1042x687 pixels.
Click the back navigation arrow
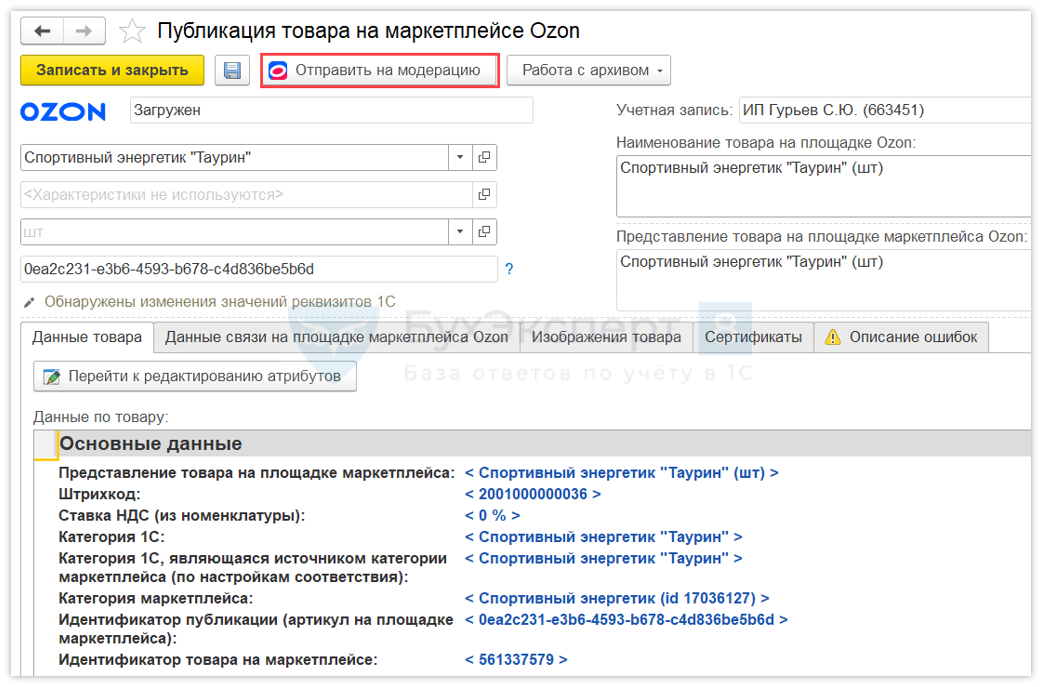(42, 31)
